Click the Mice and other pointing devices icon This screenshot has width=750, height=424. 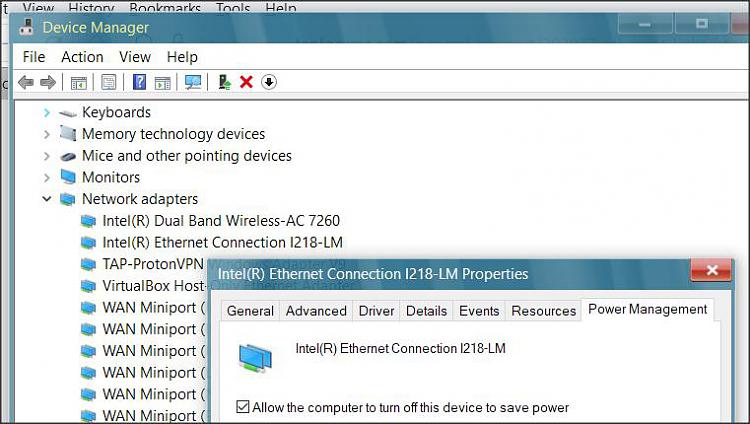[x=68, y=156]
